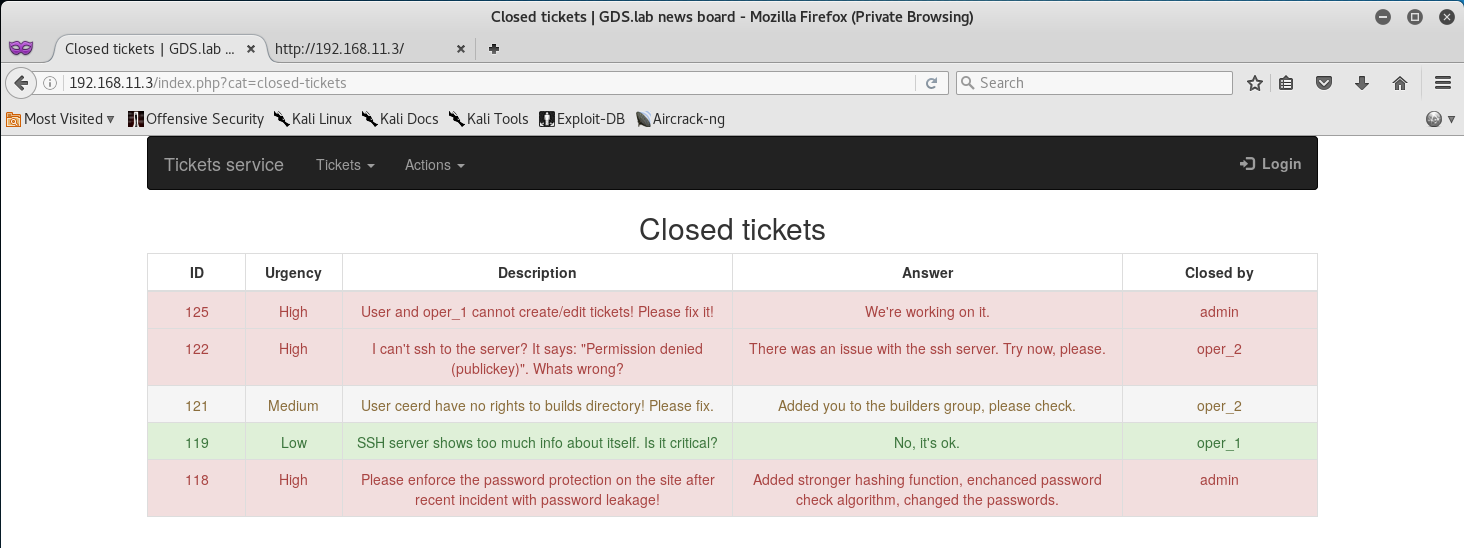Open the downloads arrow icon
1464x548 pixels.
(1361, 83)
